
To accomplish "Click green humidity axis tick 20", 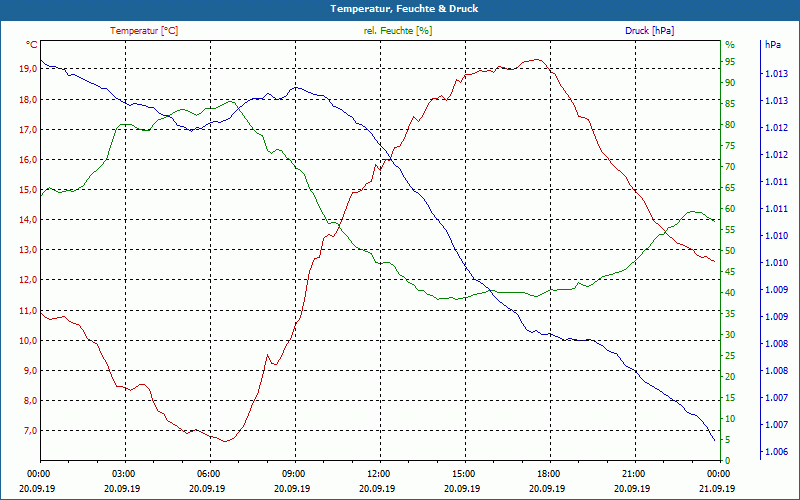I will click(730, 377).
